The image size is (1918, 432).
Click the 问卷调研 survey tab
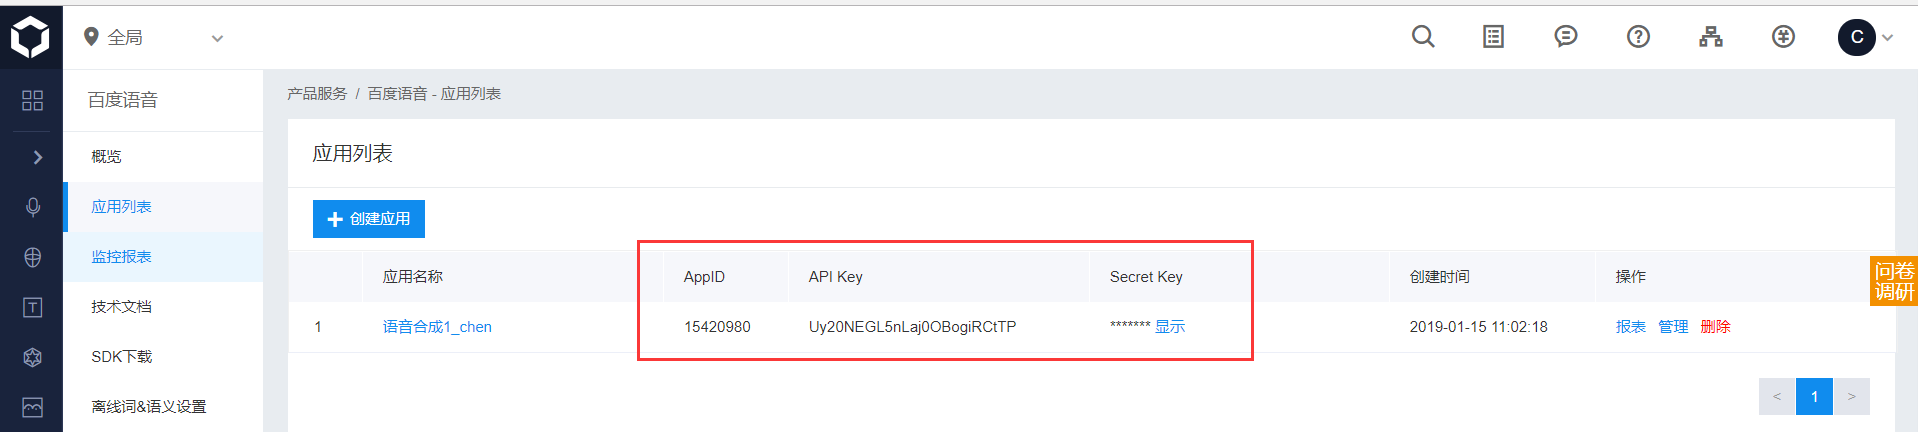(x=1894, y=281)
